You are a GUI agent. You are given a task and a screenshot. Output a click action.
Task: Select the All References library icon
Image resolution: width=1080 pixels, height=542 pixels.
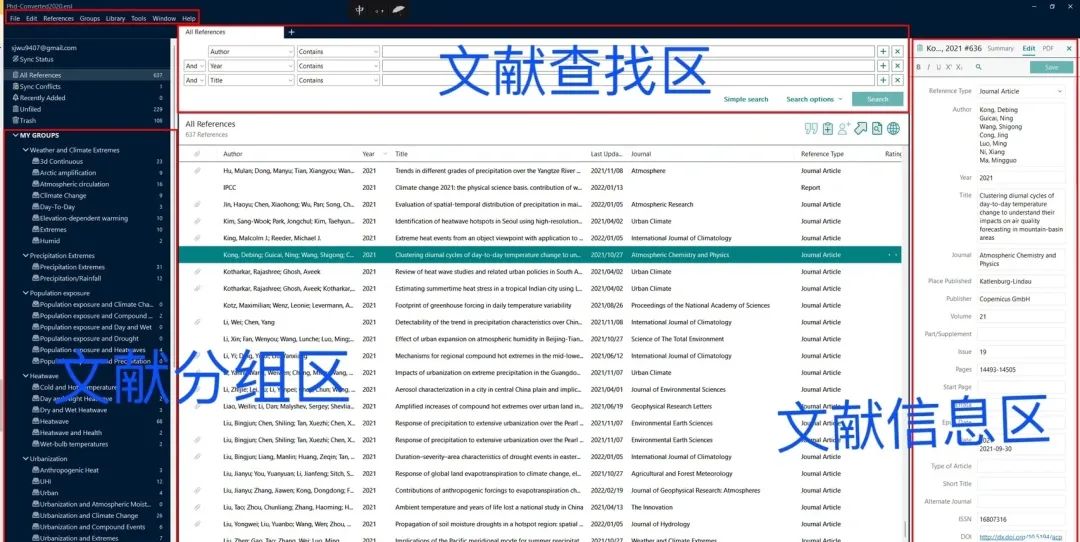tap(15, 75)
